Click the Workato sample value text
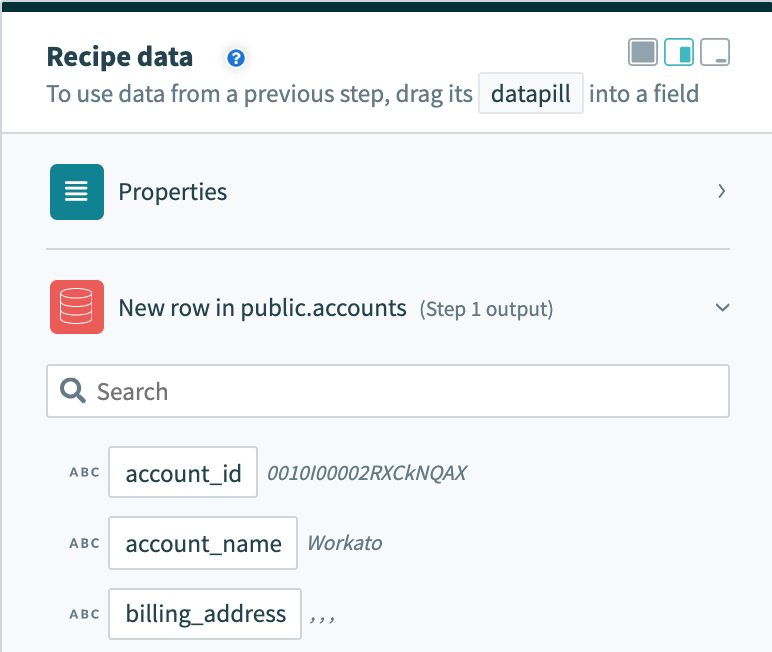Image resolution: width=772 pixels, height=652 pixels. pos(344,544)
